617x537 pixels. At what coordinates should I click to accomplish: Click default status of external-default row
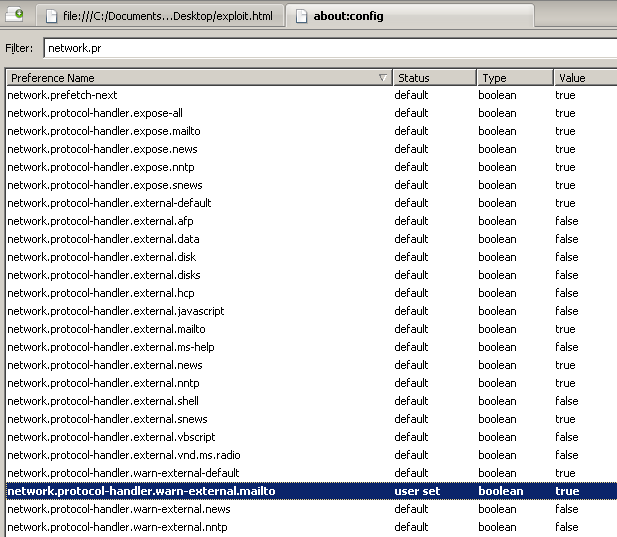coord(411,203)
